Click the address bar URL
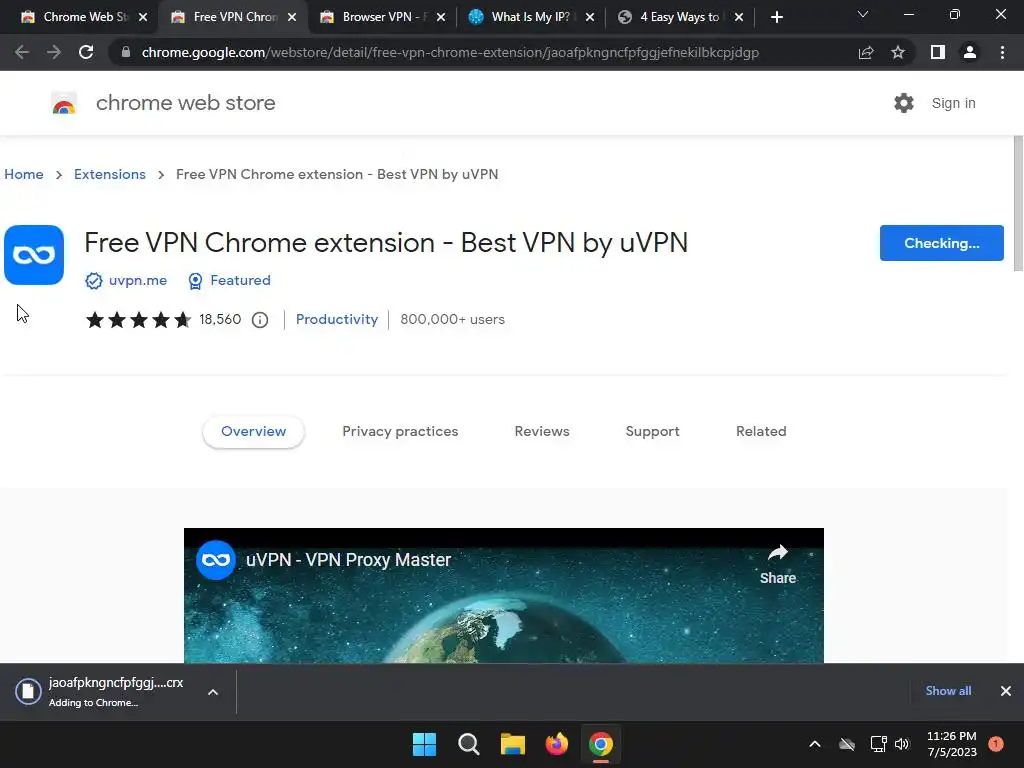 pyautogui.click(x=450, y=52)
